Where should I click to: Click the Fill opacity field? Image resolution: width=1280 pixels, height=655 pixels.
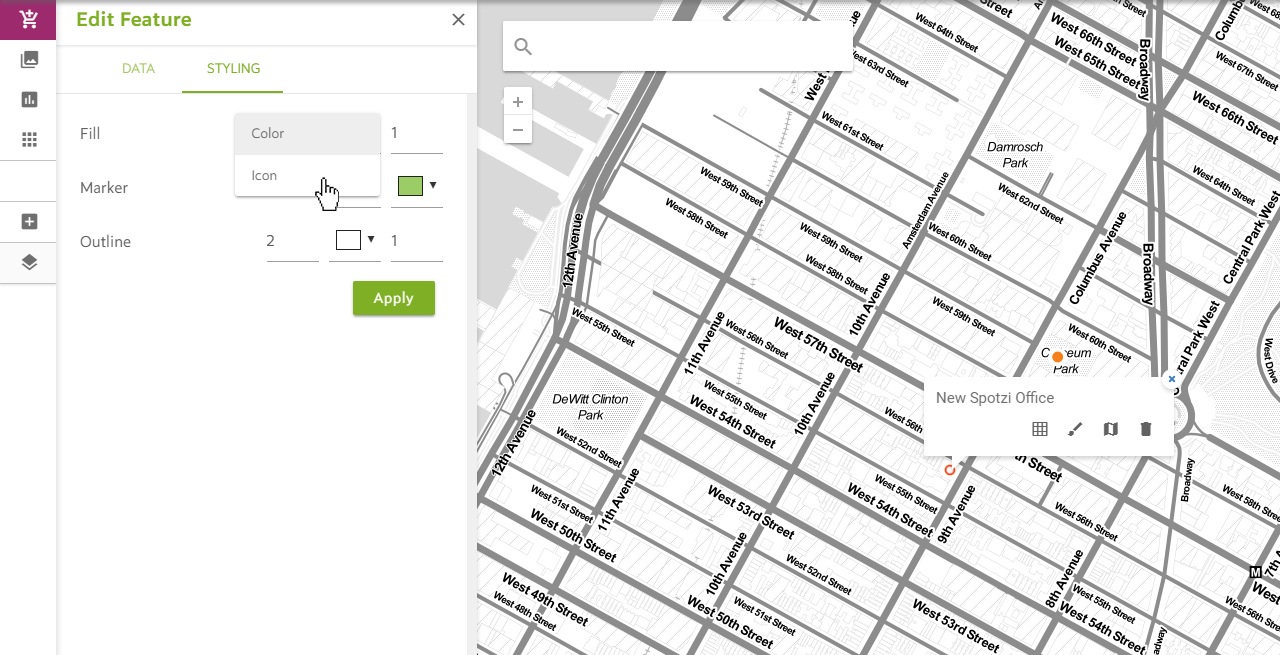click(x=416, y=133)
